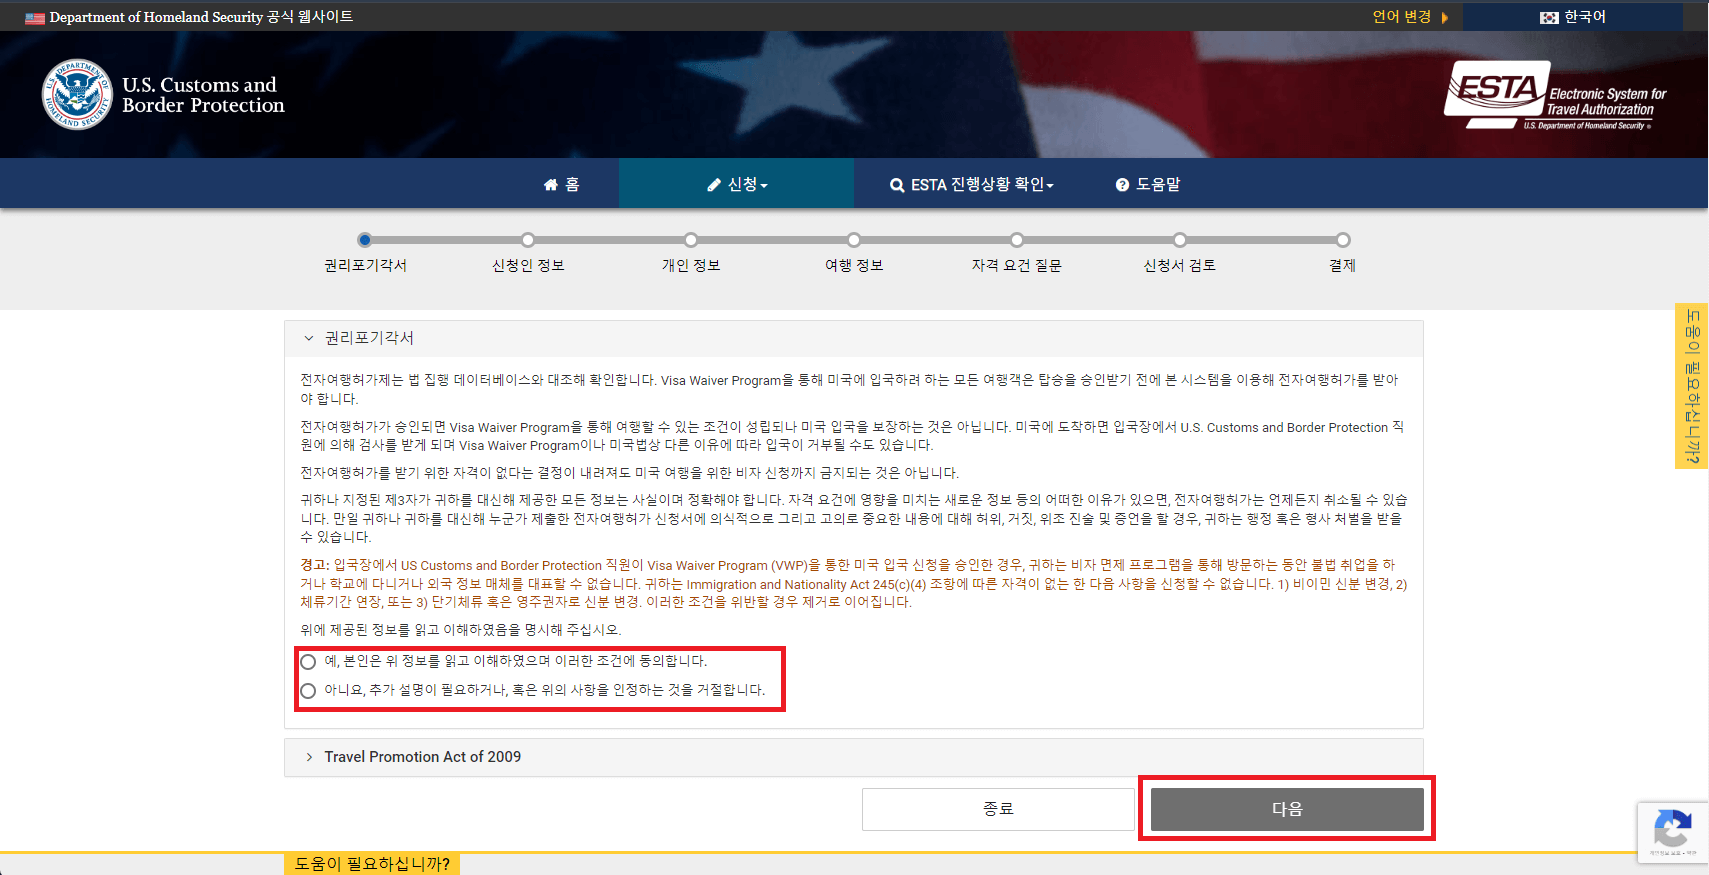Click the 경고: warning paragraph text

tap(854, 584)
